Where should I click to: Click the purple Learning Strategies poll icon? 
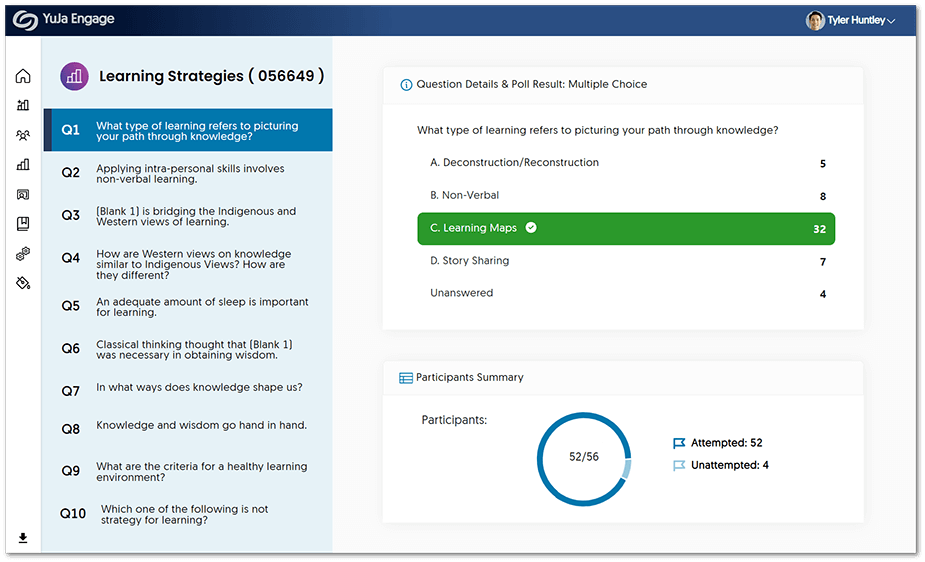tap(74, 76)
